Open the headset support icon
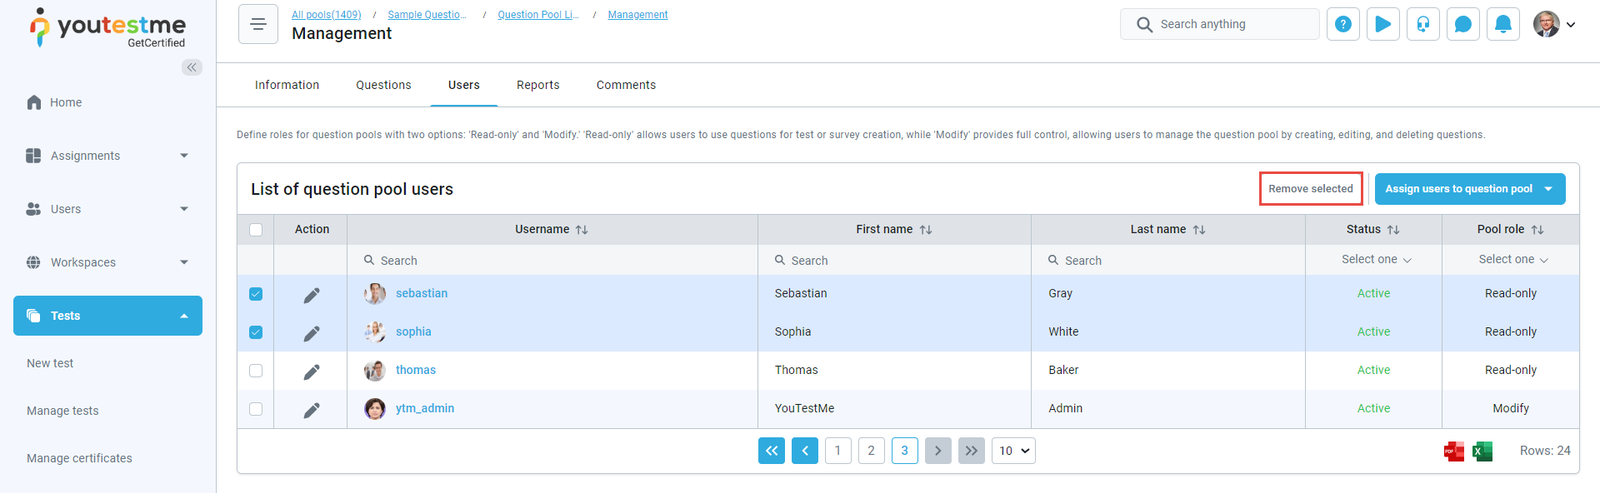This screenshot has width=1600, height=493. point(1423,24)
